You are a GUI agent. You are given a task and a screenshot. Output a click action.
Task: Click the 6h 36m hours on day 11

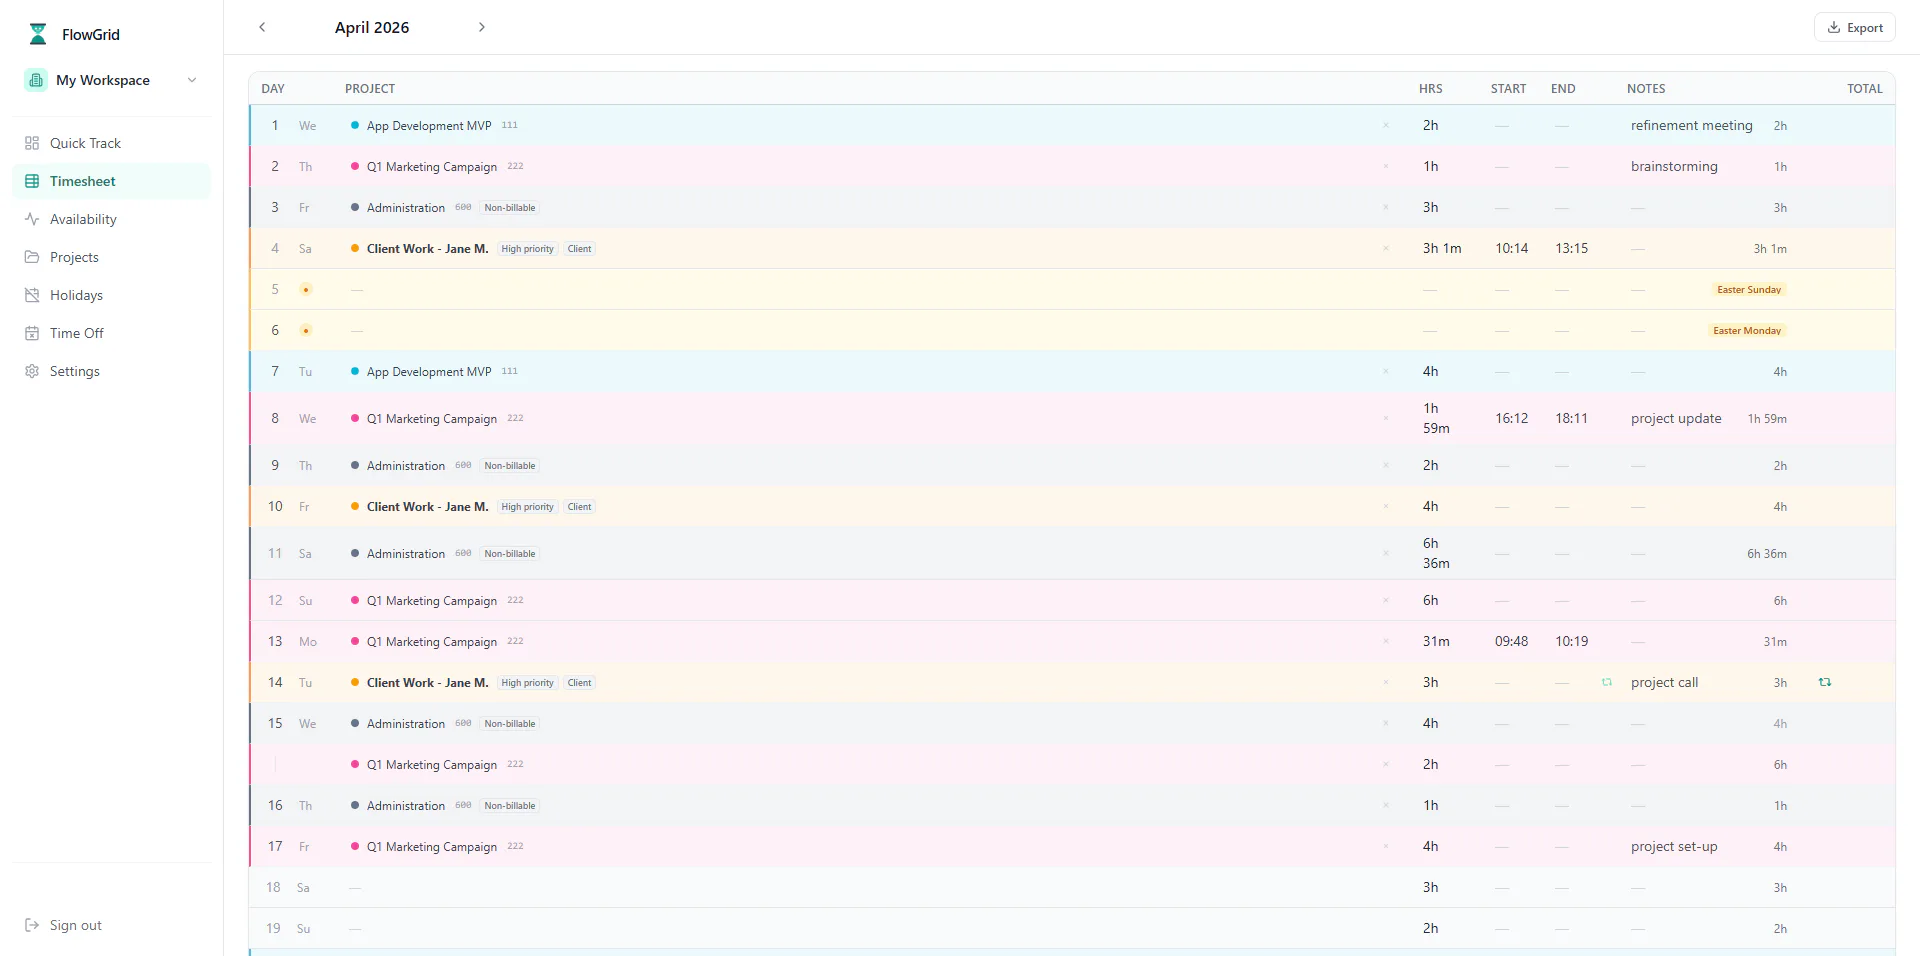point(1436,553)
